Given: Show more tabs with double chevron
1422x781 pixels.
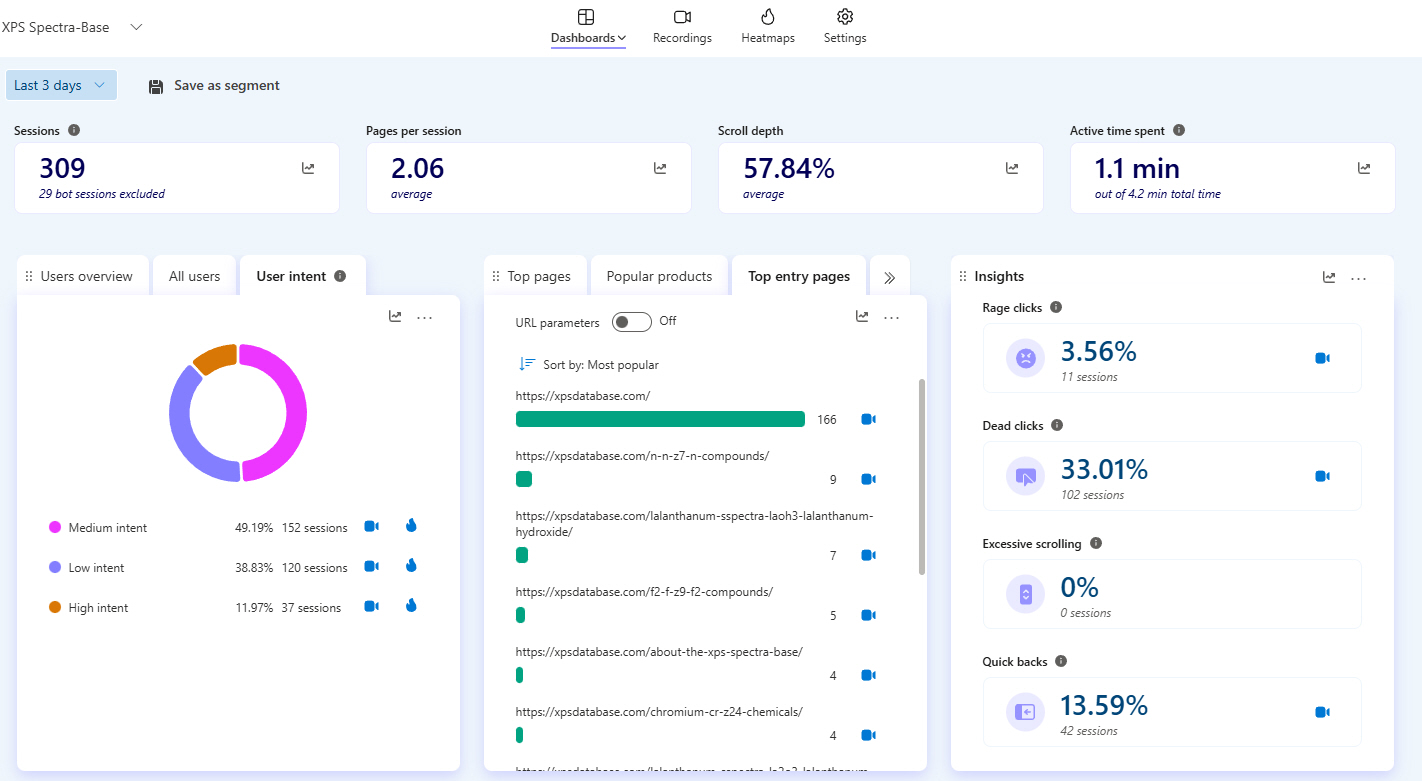Looking at the screenshot, I should pyautogui.click(x=889, y=277).
